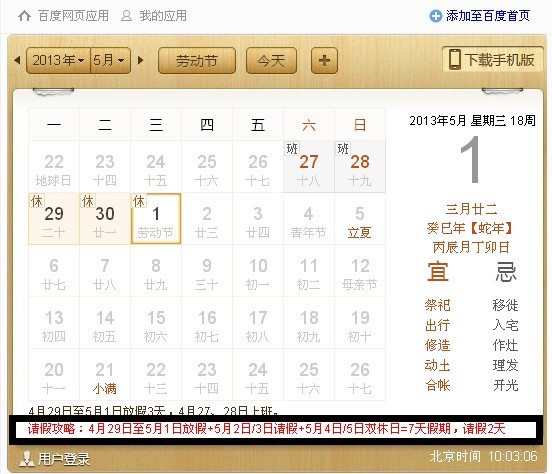This screenshot has width=552, height=474.
Task: Open the 2013年 year dropdown
Action: point(58,61)
